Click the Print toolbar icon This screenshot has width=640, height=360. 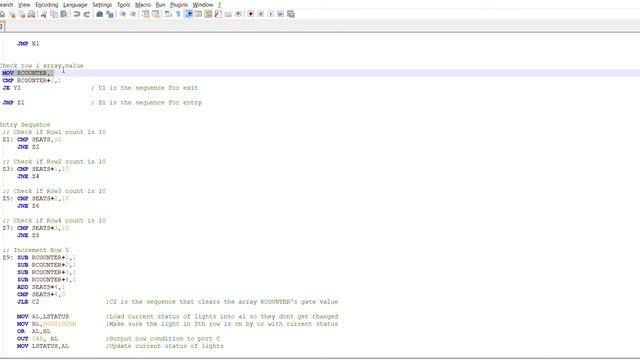pyautogui.click(x=31, y=14)
